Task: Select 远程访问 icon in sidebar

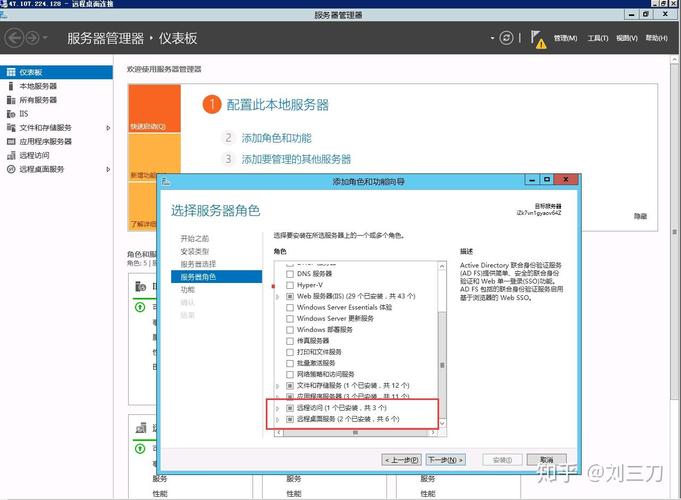Action: pos(11,156)
